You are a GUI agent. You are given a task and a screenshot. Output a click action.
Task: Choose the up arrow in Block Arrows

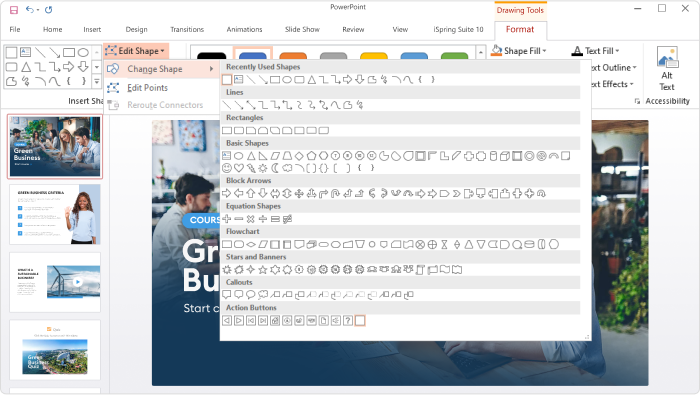[x=251, y=193]
